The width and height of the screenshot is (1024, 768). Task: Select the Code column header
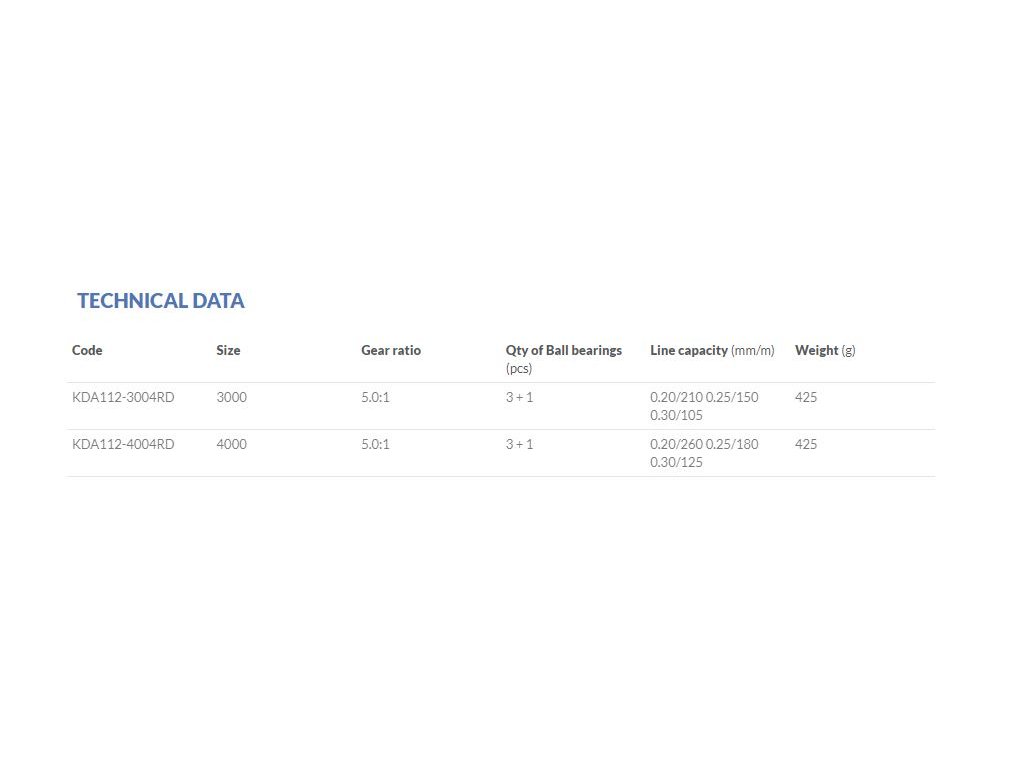[x=87, y=350]
